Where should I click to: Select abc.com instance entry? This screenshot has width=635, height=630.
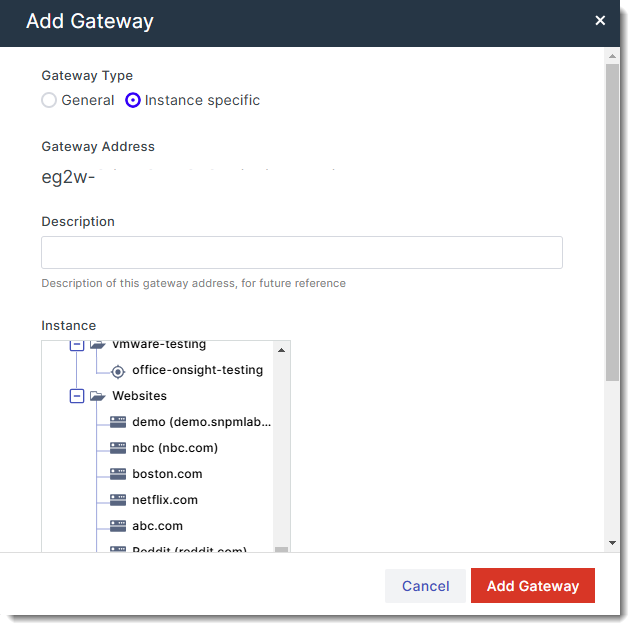pyautogui.click(x=157, y=526)
